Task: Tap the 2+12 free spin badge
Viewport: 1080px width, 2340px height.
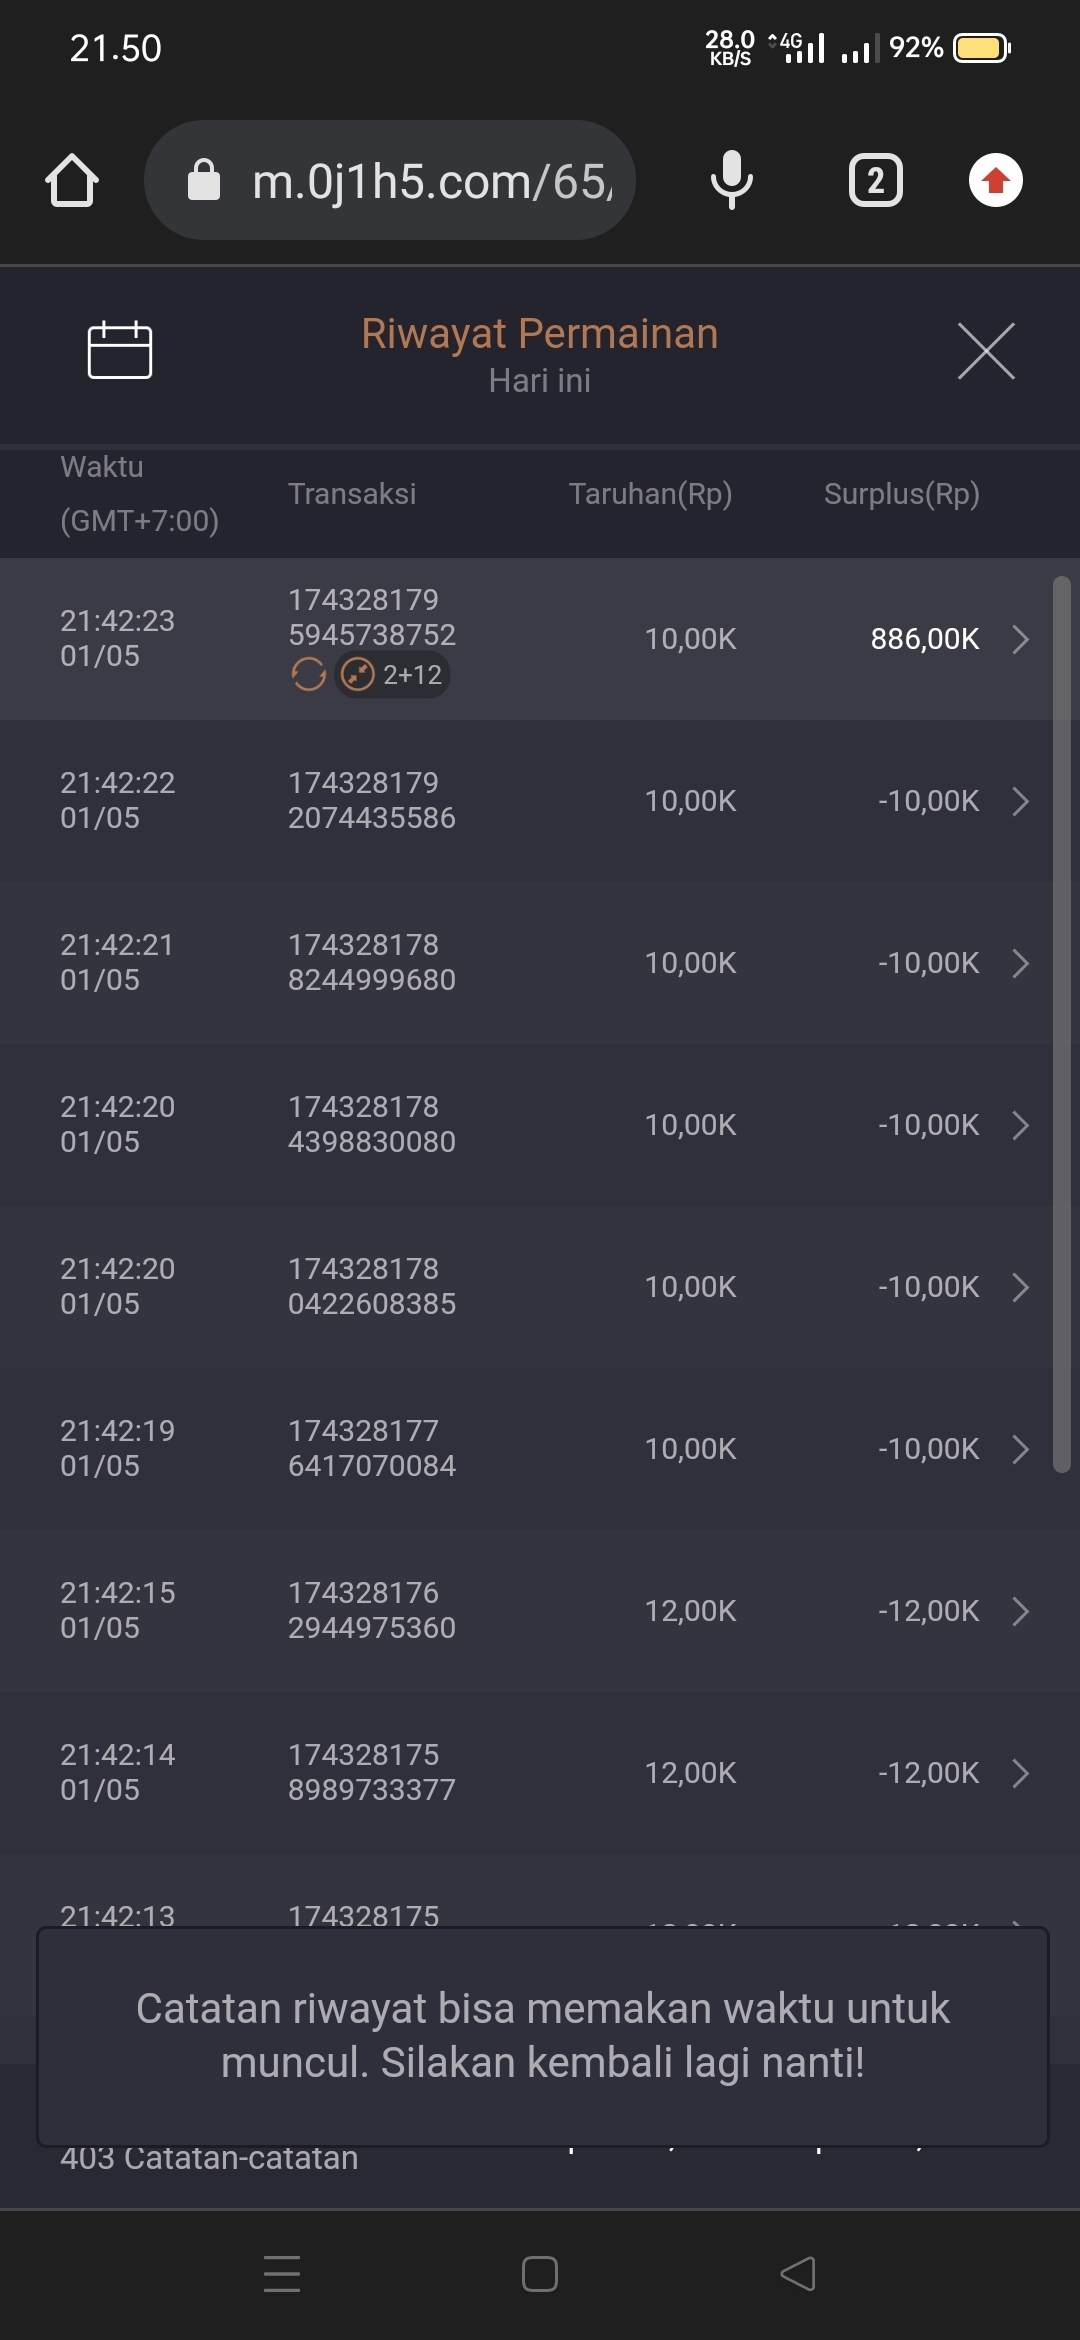Action: point(392,675)
